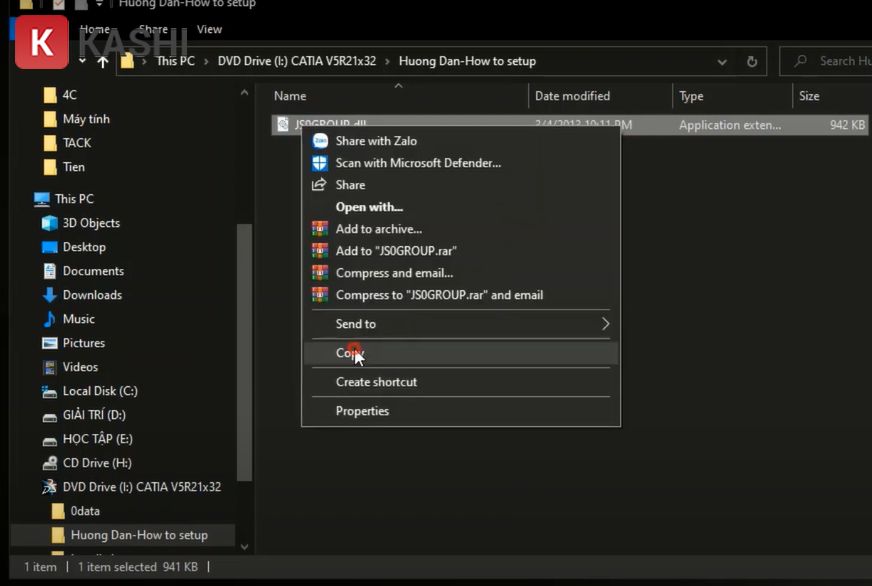Expand the chevron after This PC in path

click(206, 61)
